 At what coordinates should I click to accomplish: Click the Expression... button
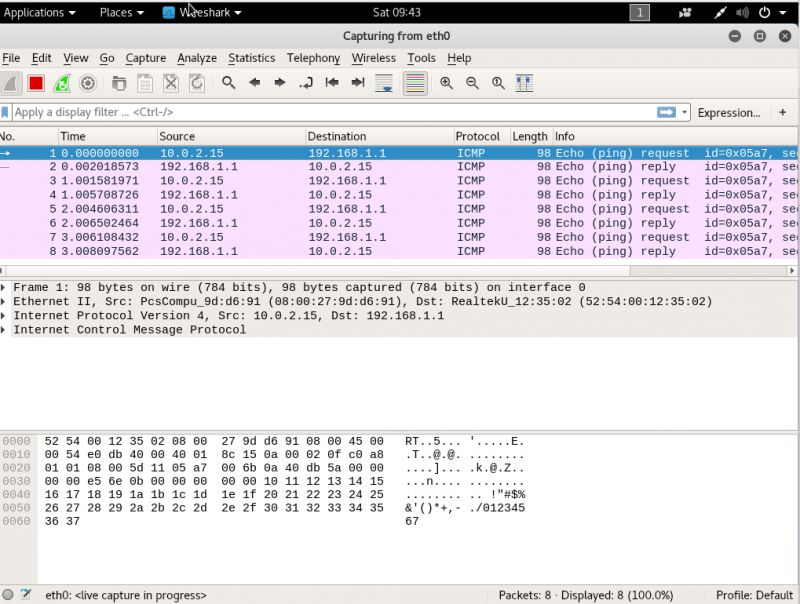tap(728, 113)
